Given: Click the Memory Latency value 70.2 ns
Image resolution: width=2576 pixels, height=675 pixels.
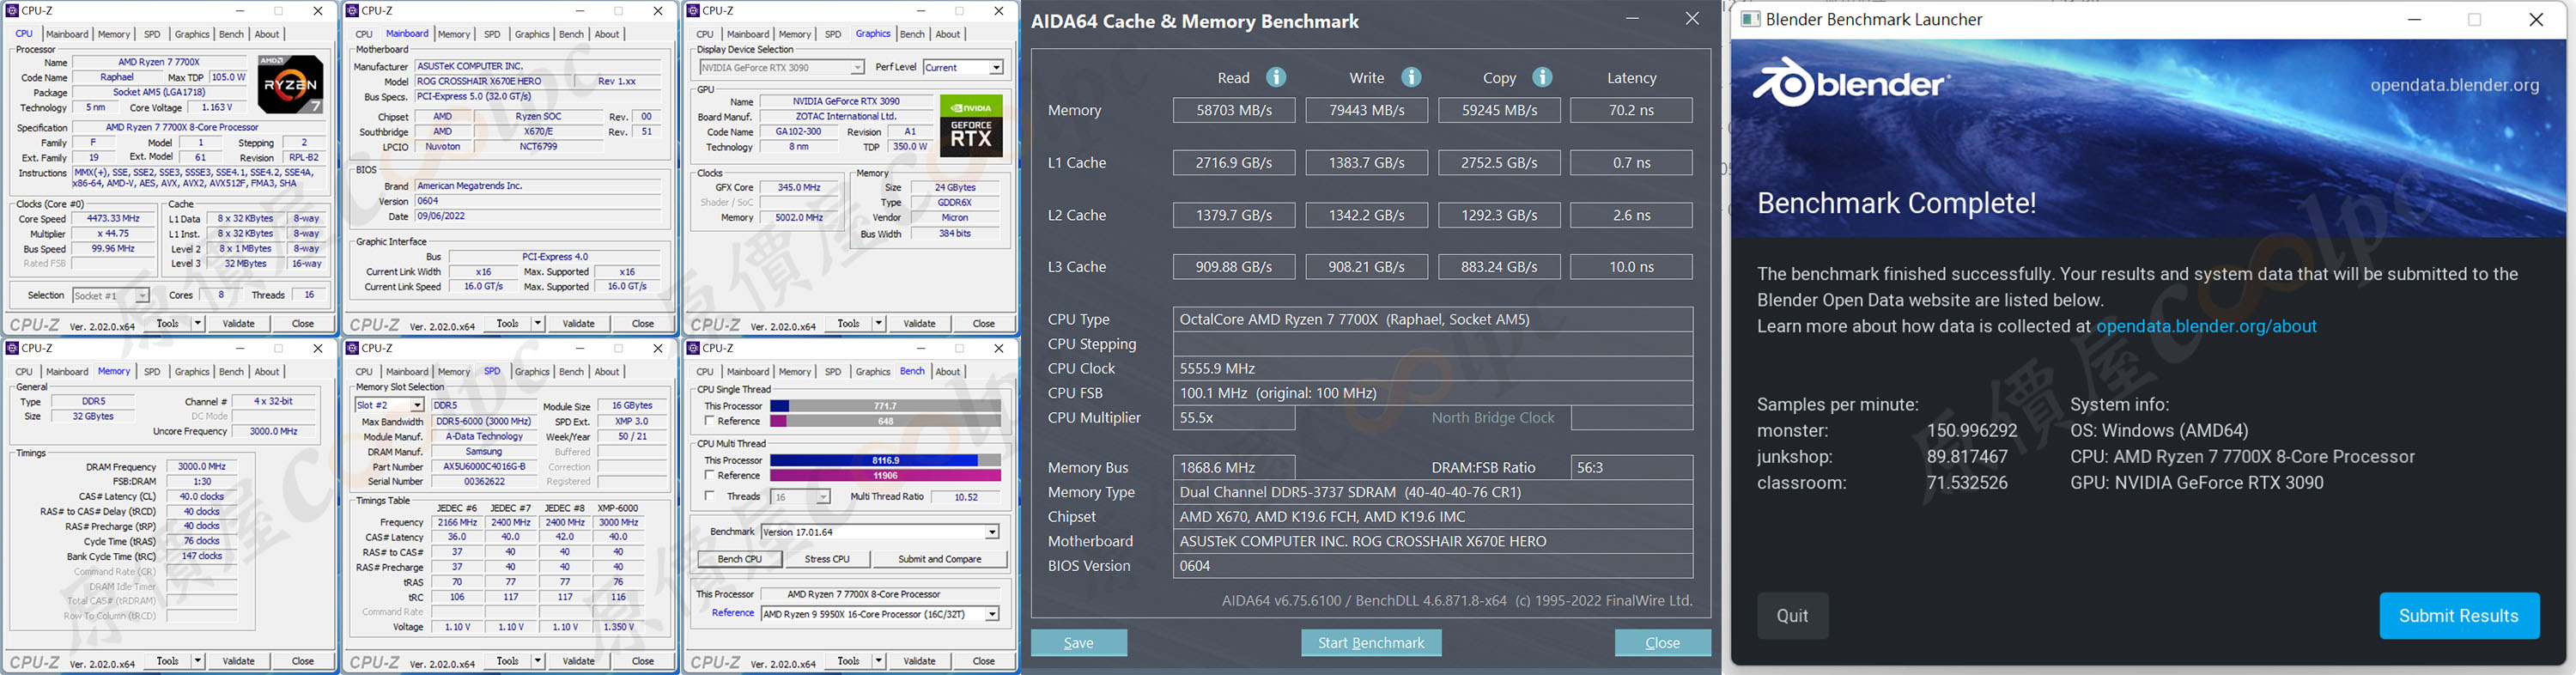Looking at the screenshot, I should (x=1631, y=110).
